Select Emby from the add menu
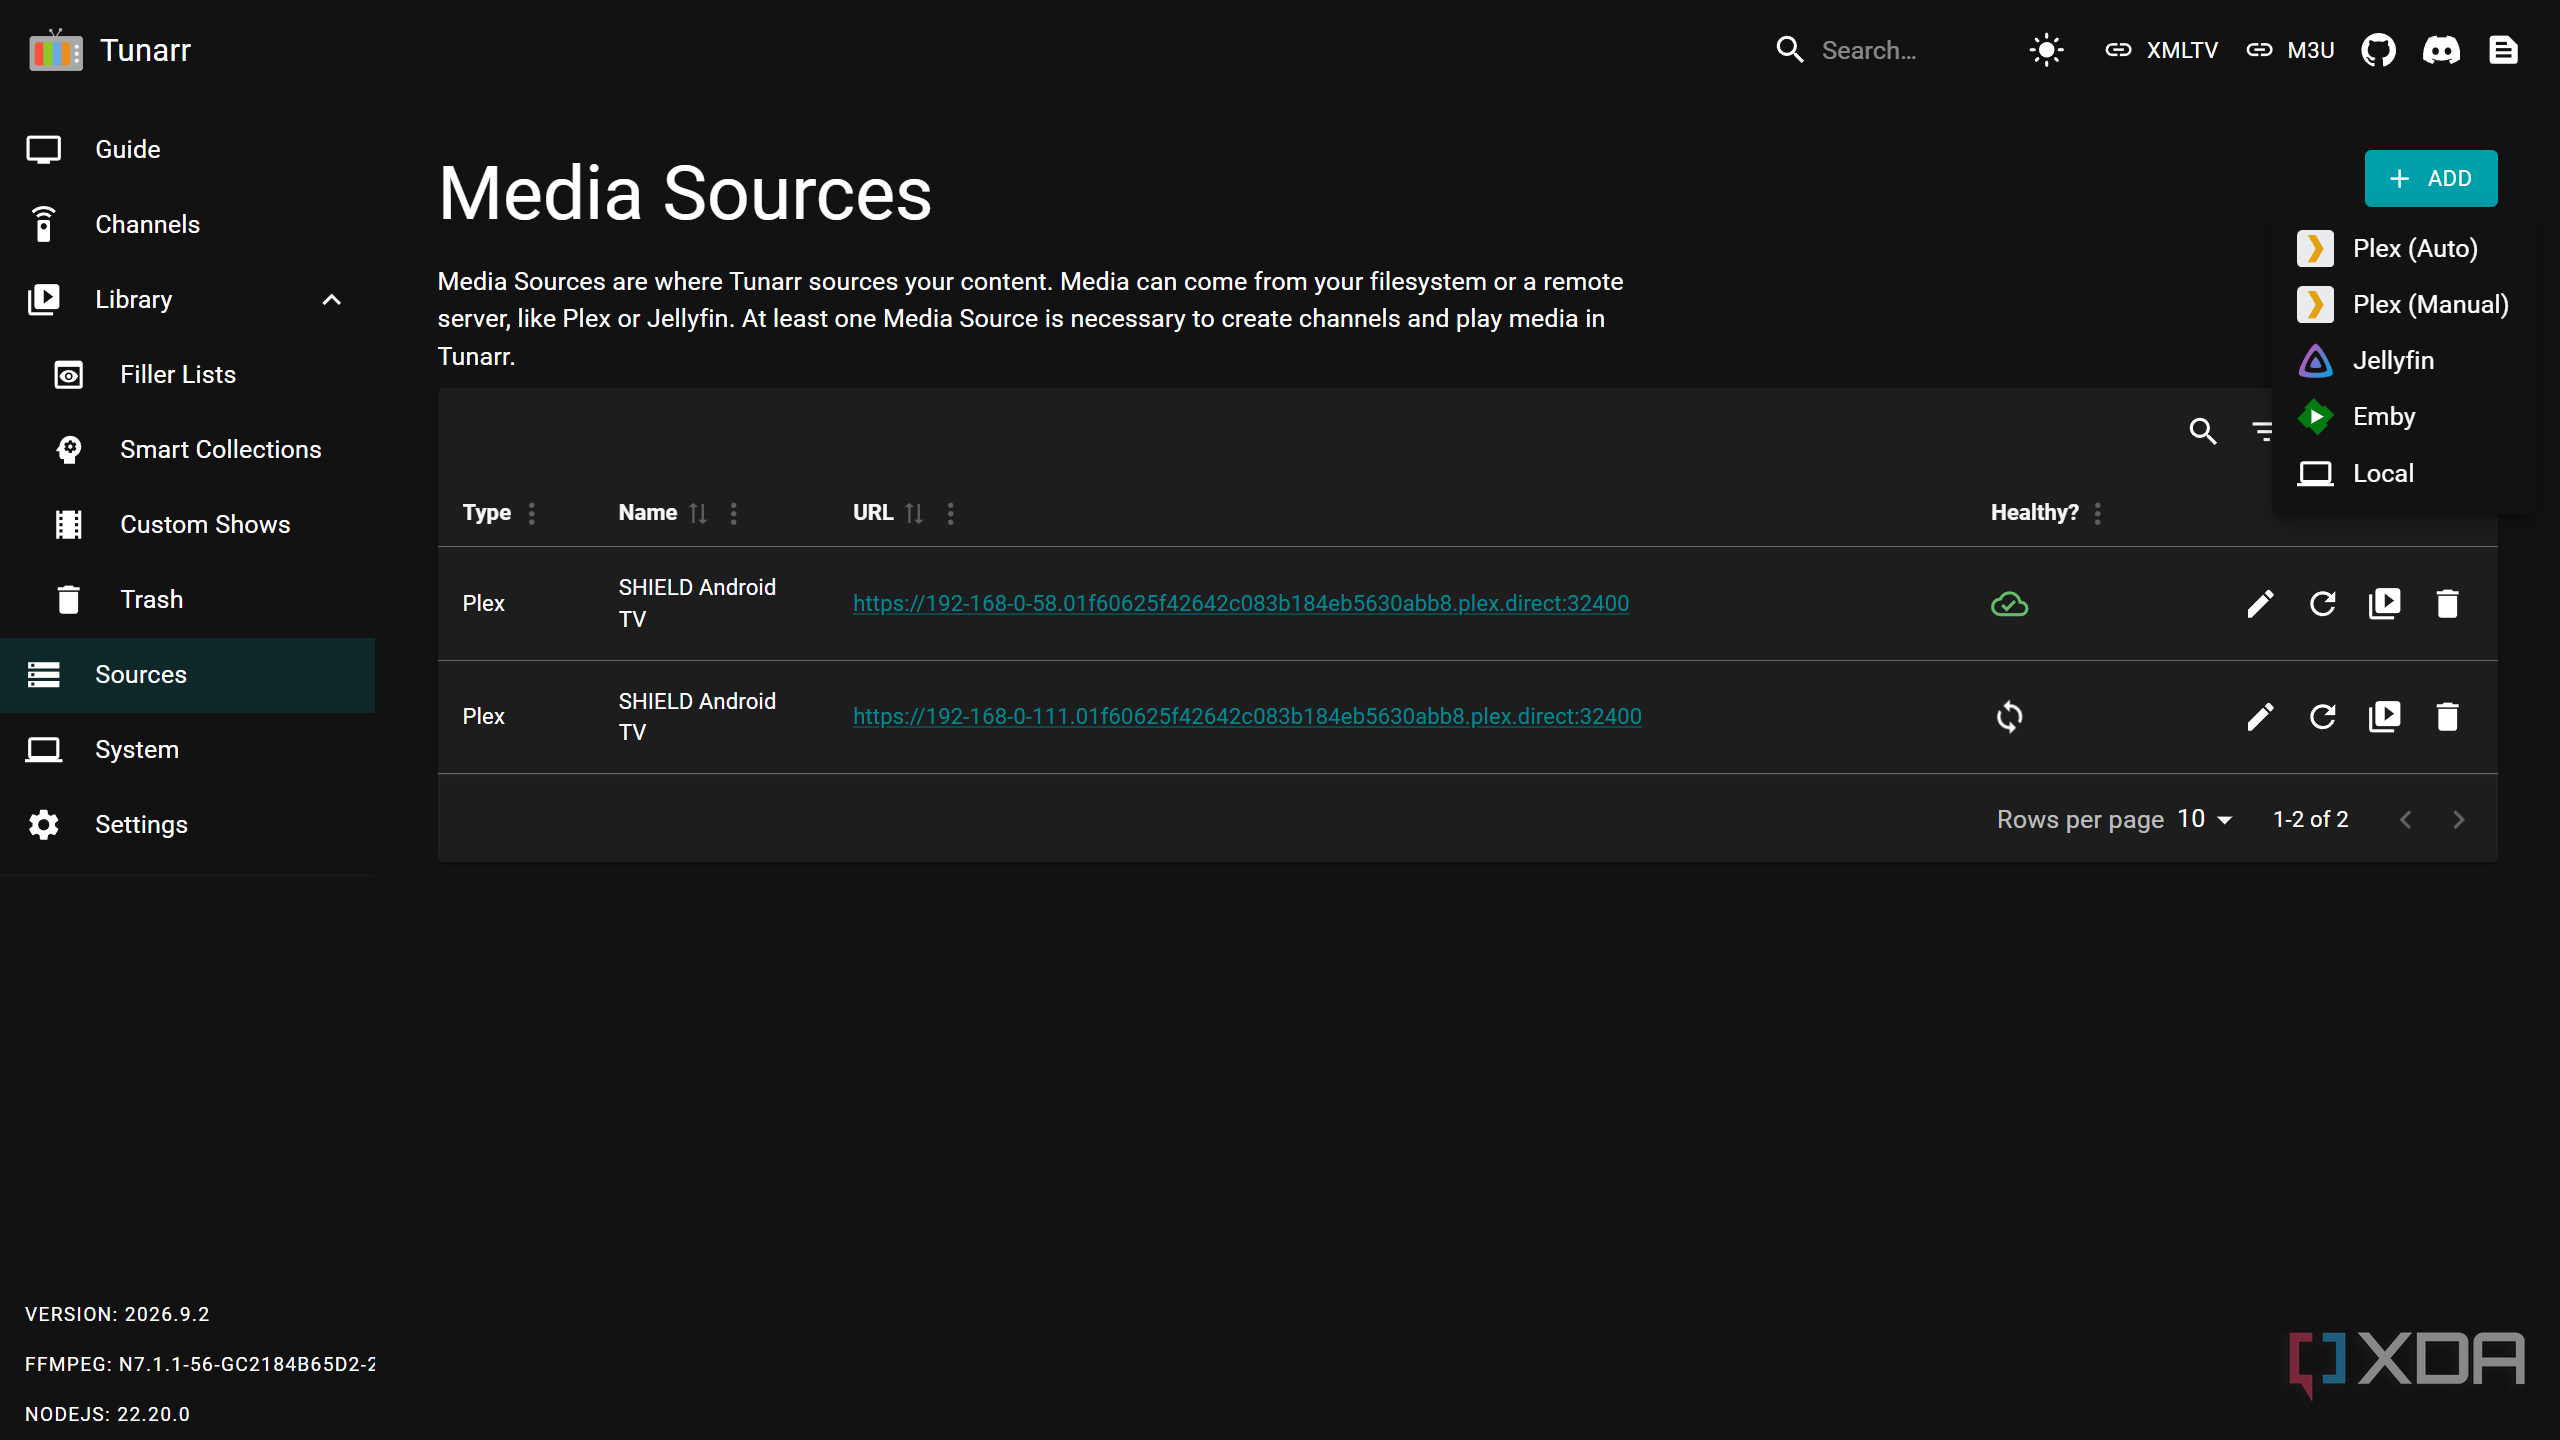Image resolution: width=2560 pixels, height=1440 pixels. [2404, 416]
